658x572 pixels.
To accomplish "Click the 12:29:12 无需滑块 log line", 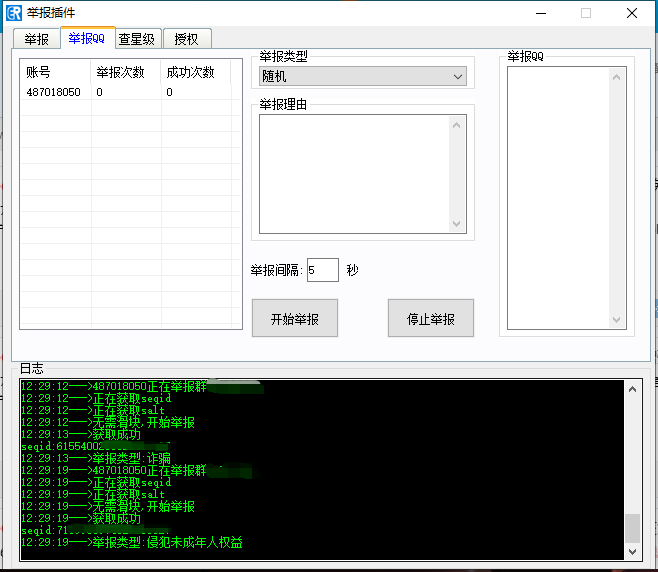I will point(108,422).
